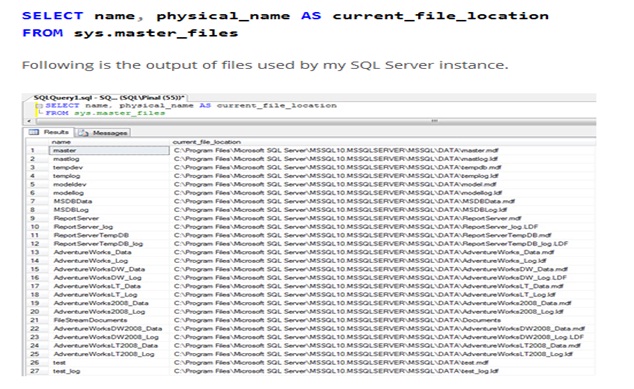Select the 'modellog' name cell

coord(109,193)
